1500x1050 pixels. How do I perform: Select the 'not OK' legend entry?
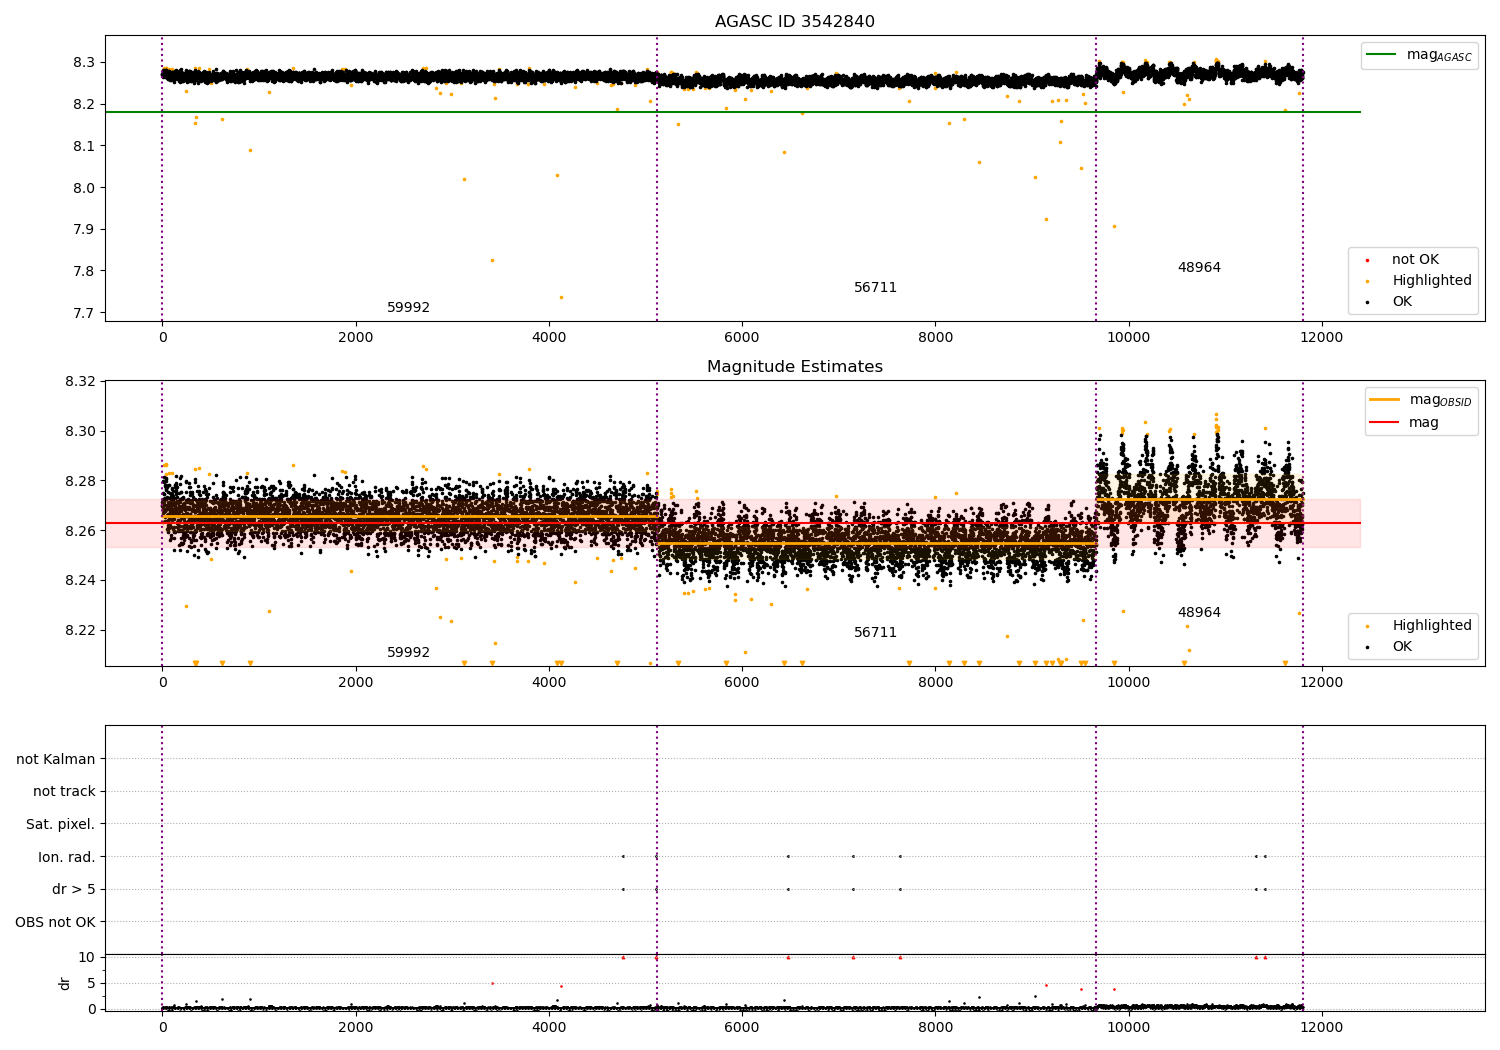tap(1415, 260)
